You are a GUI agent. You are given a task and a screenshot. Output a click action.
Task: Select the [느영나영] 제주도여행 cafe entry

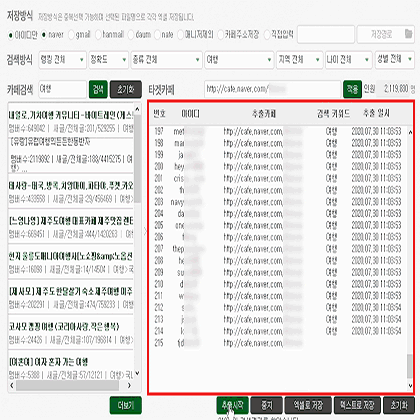(71, 227)
